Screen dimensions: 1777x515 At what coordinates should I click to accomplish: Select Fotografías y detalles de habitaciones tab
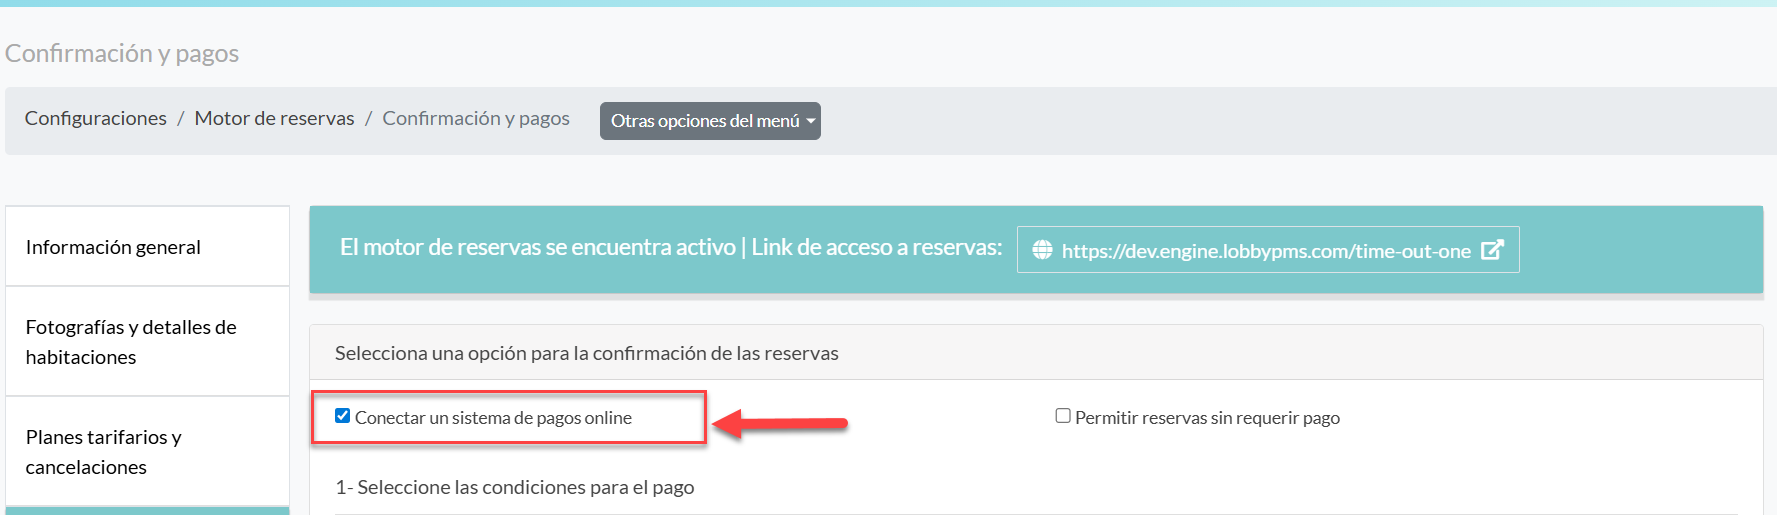(131, 342)
